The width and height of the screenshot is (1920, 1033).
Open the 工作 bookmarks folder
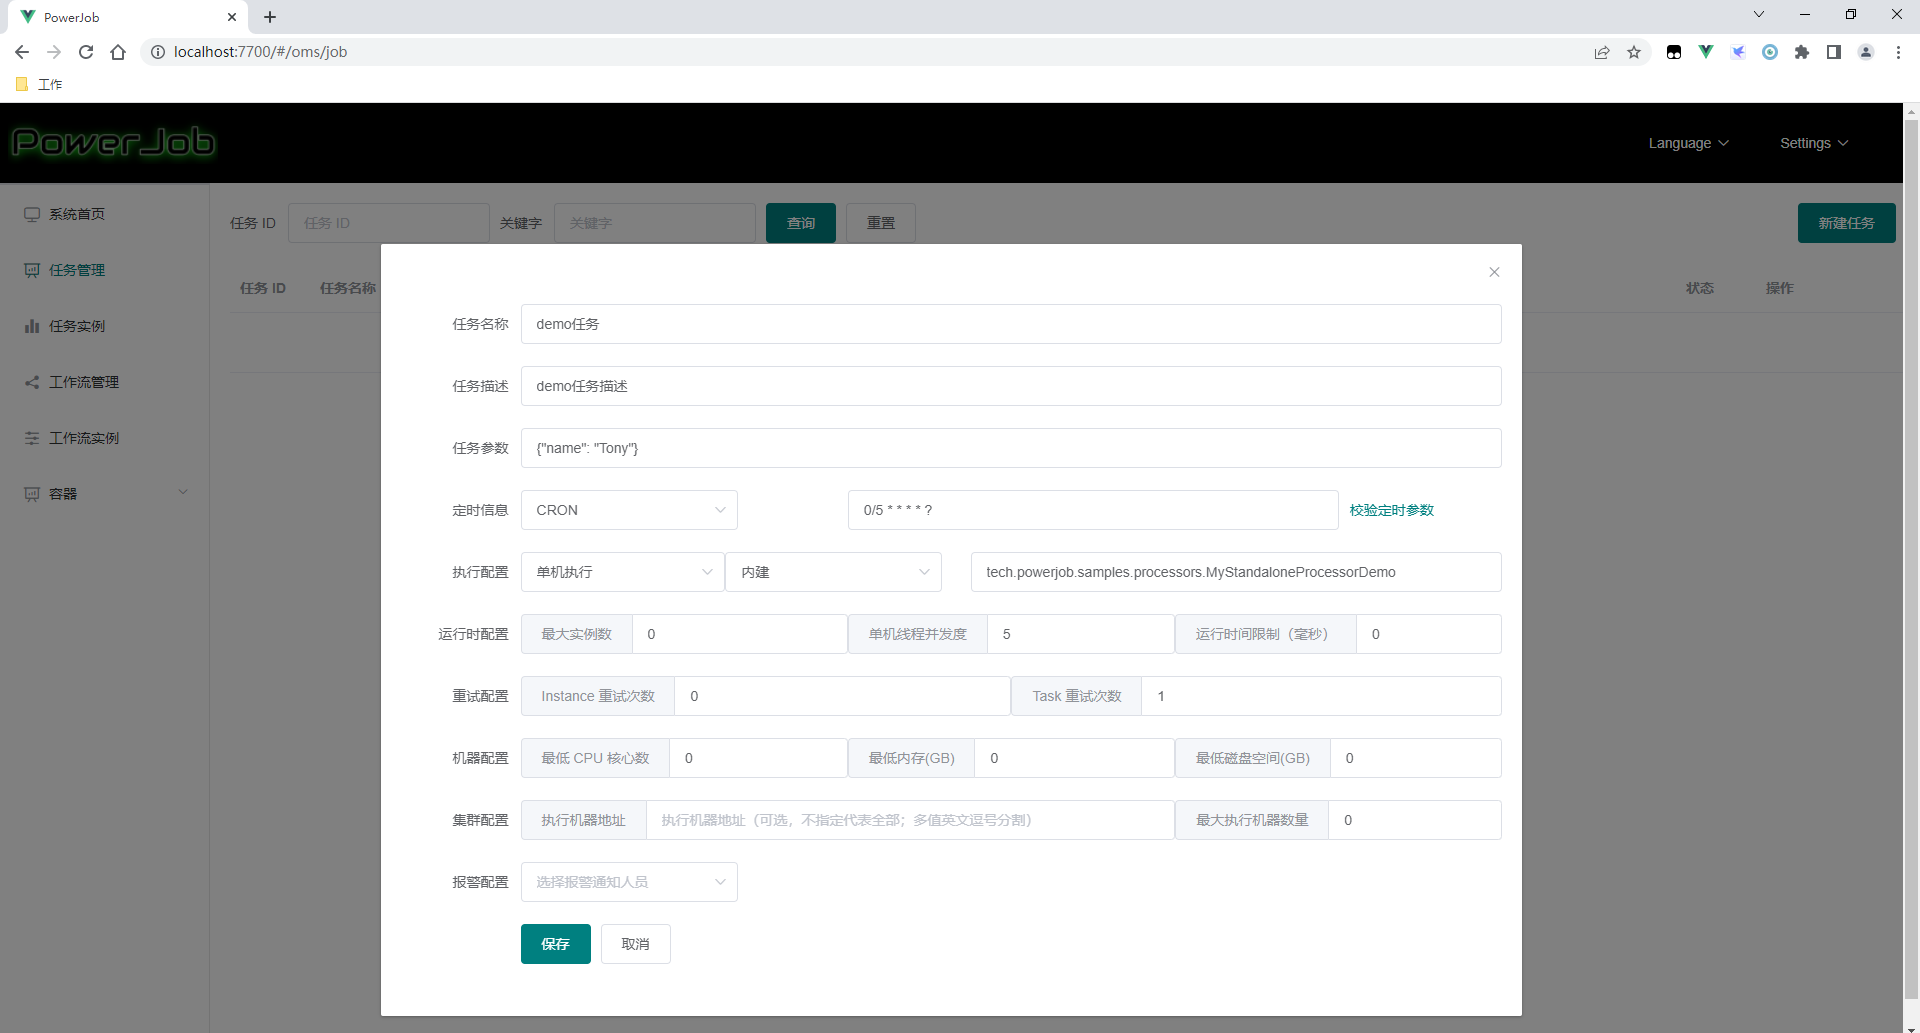coord(40,84)
